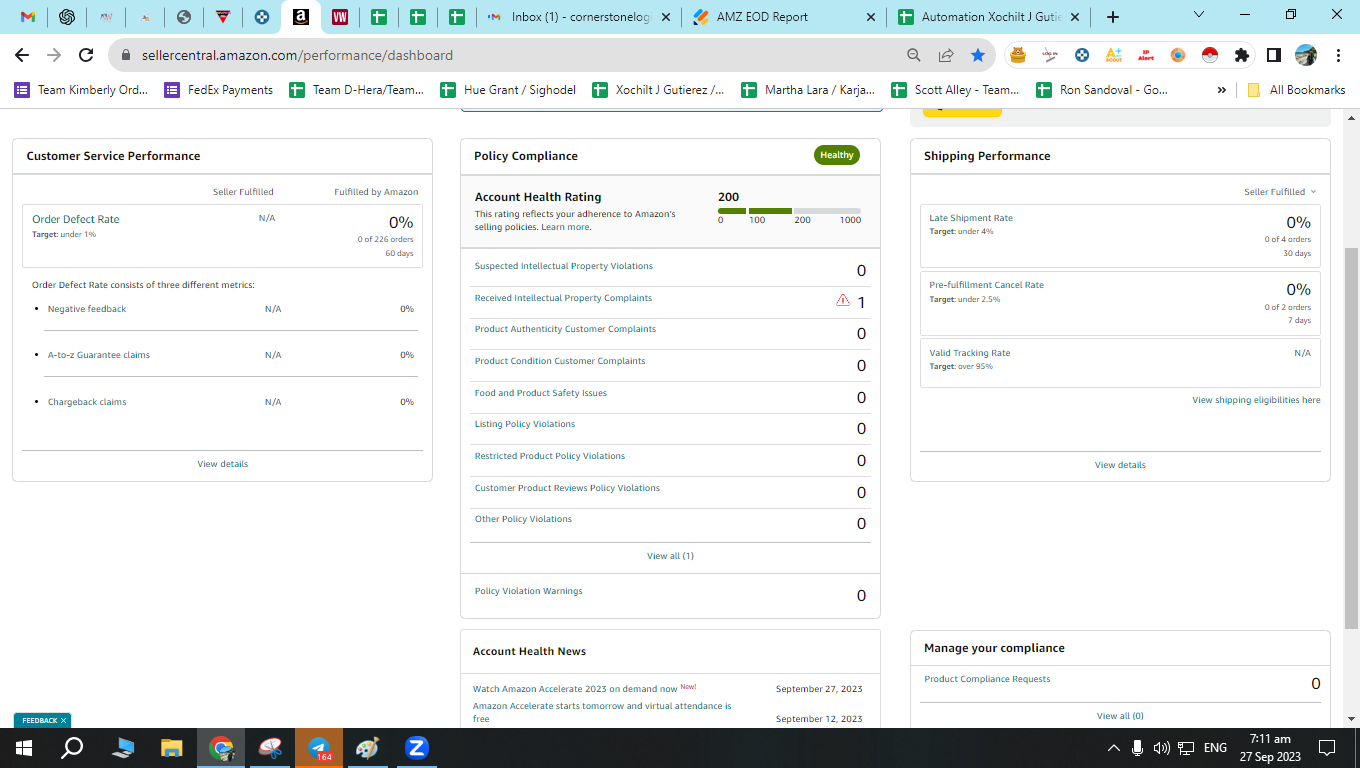The height and width of the screenshot is (768, 1360).
Task: Open Policy Violation Warnings
Action: point(528,591)
